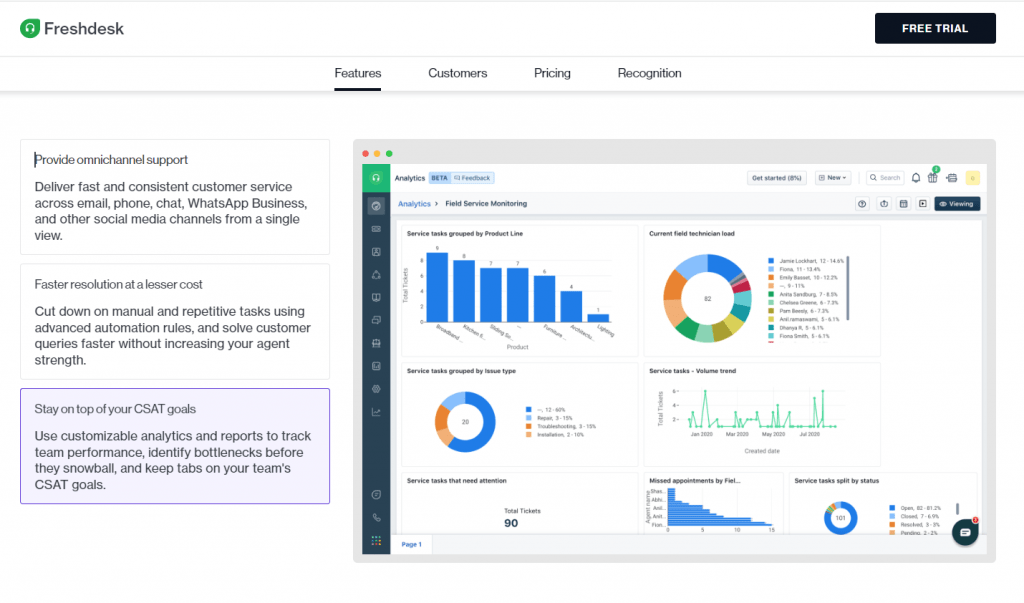Click the technician load legend scrollbar
This screenshot has height=603, width=1024.
(x=848, y=288)
